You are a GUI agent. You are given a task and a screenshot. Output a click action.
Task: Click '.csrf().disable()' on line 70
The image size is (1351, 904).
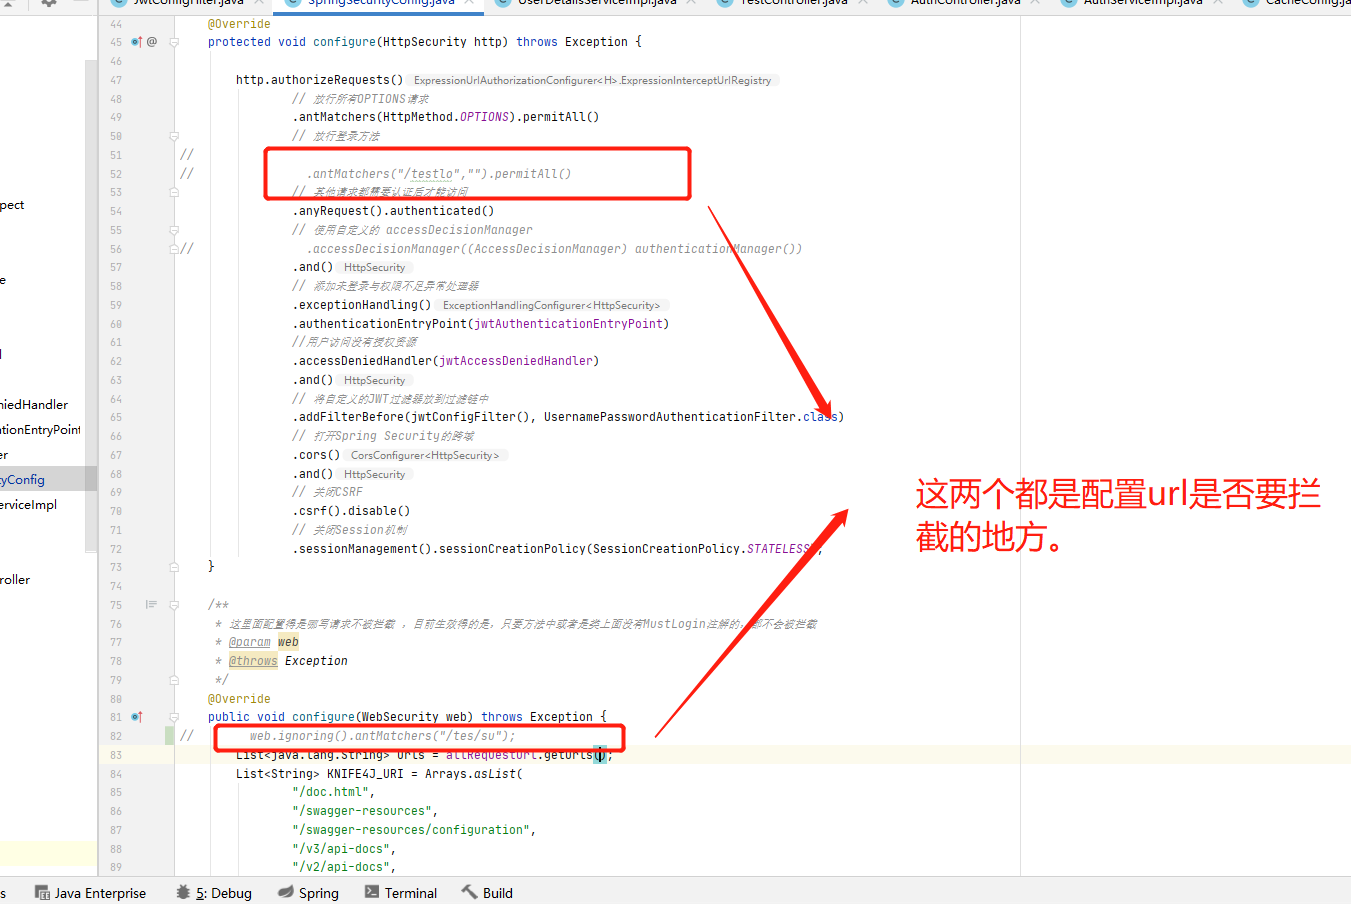[351, 511]
